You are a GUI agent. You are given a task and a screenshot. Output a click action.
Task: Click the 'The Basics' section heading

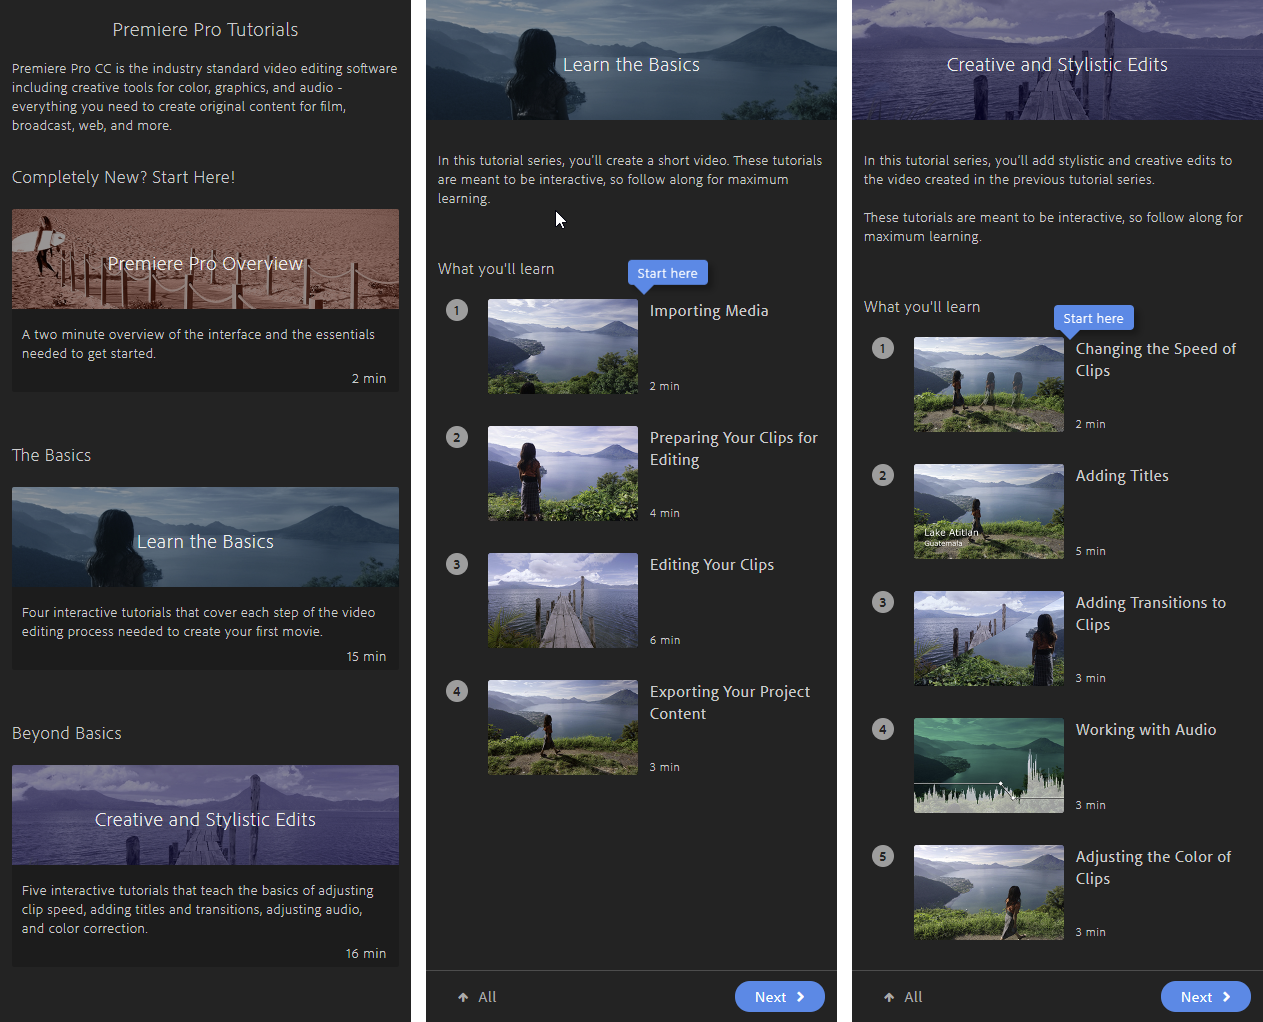(x=51, y=455)
